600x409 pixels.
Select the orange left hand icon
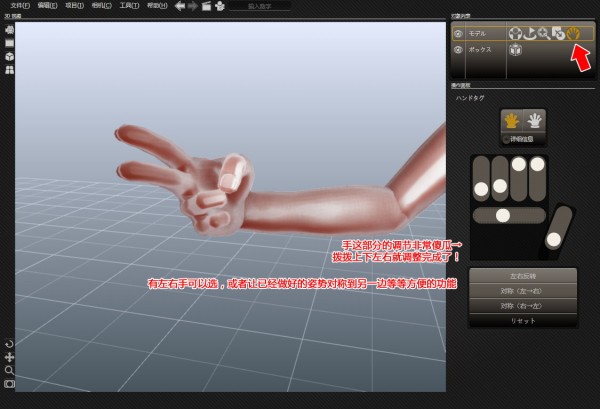coord(512,120)
